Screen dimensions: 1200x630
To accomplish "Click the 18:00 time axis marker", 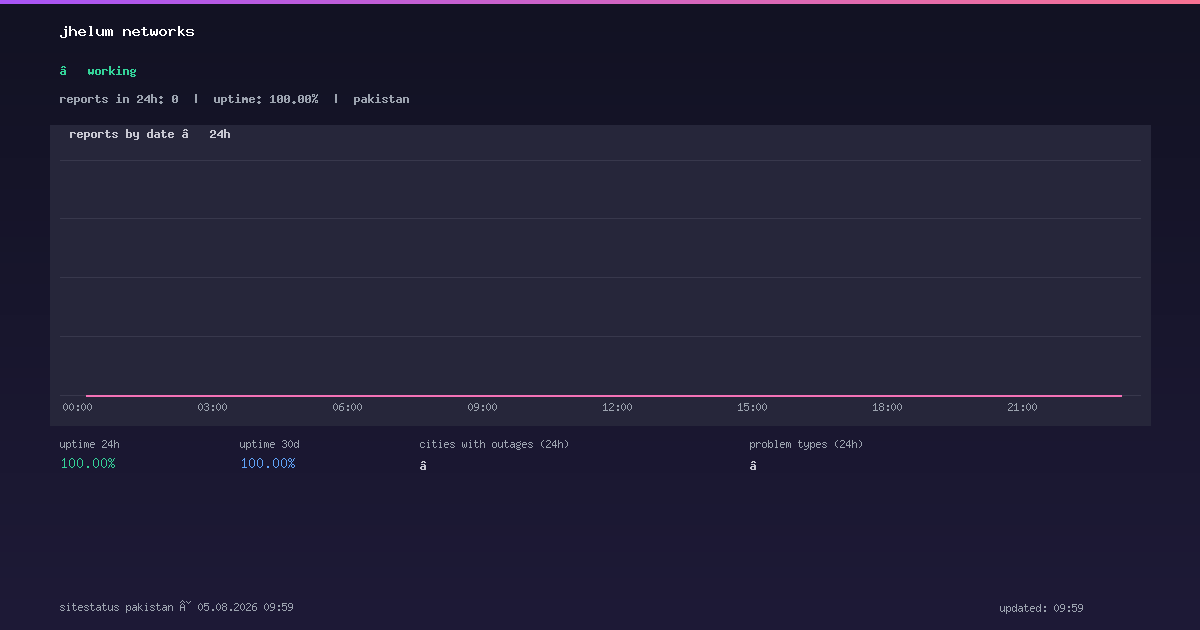I will click(x=887, y=407).
